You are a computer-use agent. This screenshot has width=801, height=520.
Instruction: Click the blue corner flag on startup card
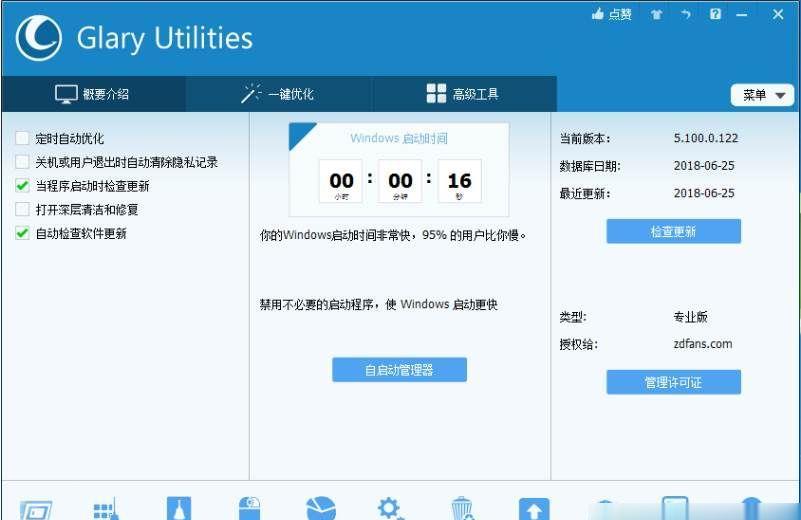299,133
